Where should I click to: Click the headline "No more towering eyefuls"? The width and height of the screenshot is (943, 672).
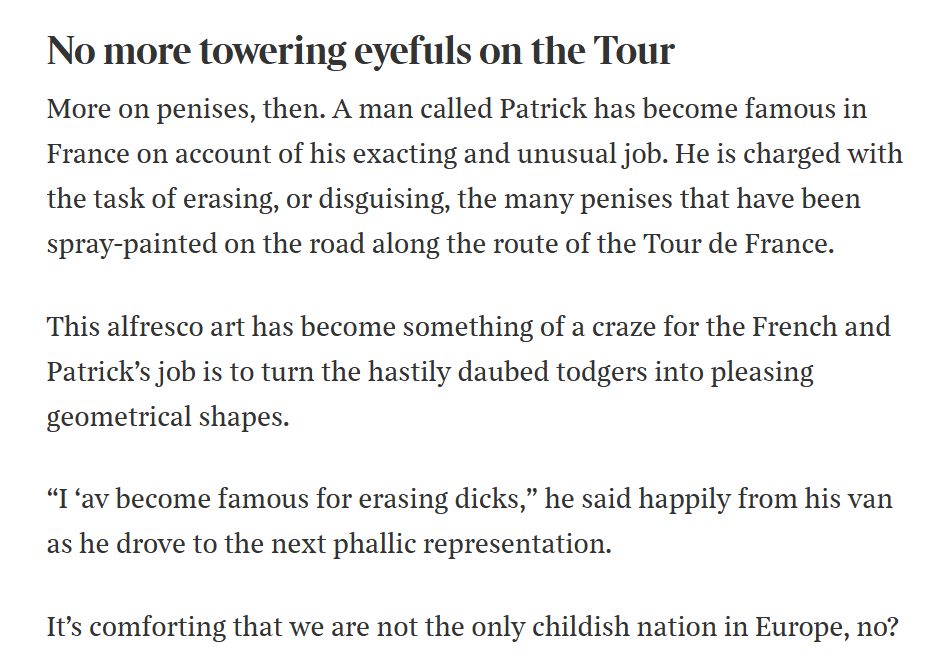click(x=257, y=51)
